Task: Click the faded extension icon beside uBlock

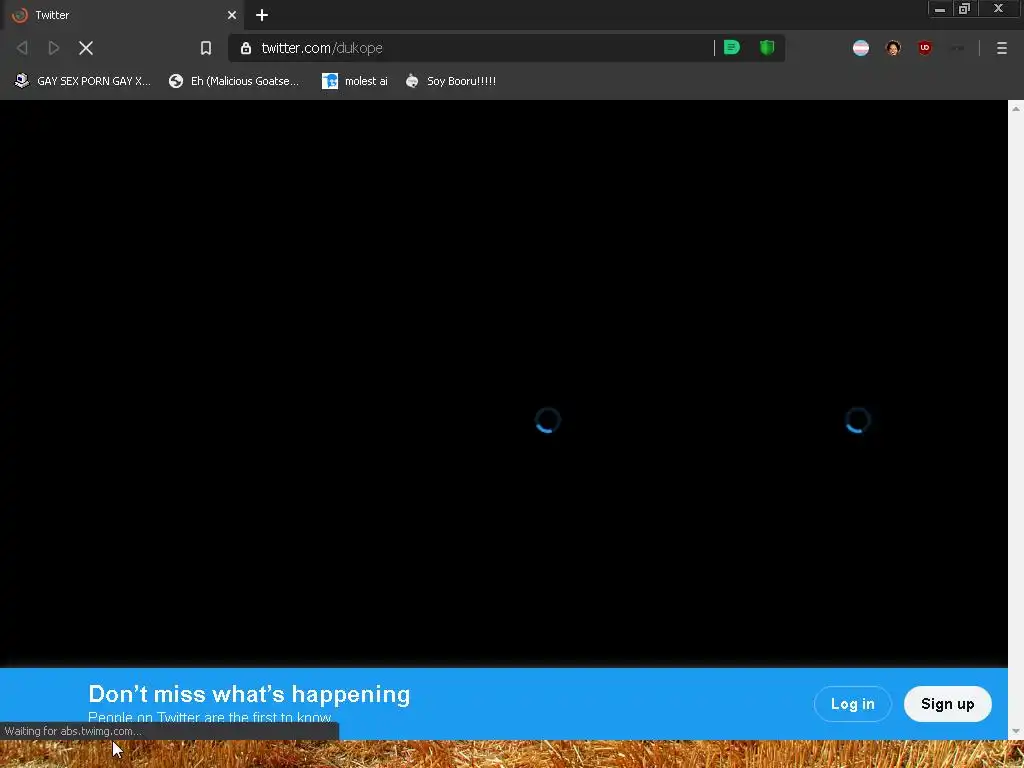Action: tap(957, 48)
